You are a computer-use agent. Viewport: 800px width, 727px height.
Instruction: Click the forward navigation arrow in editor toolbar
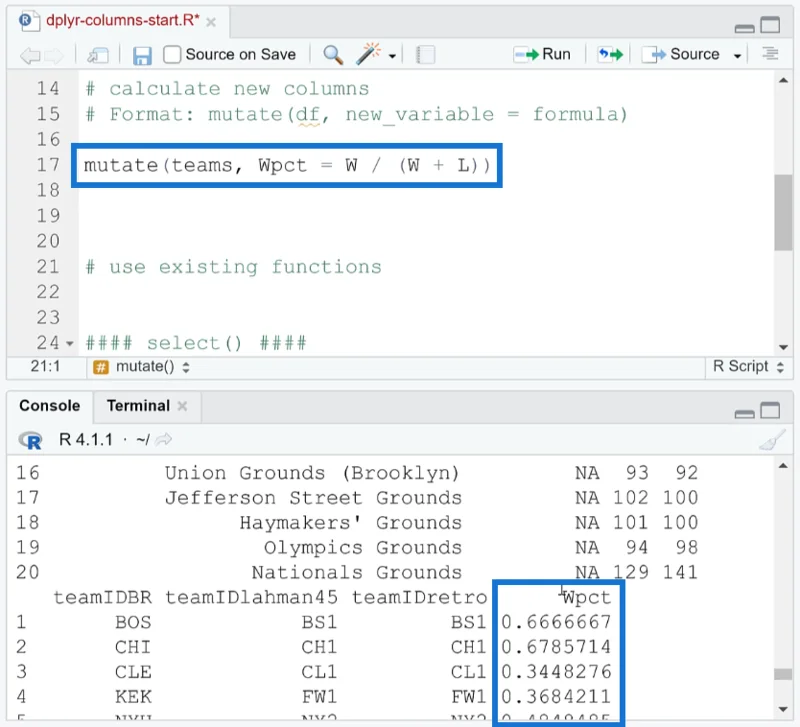click(53, 55)
